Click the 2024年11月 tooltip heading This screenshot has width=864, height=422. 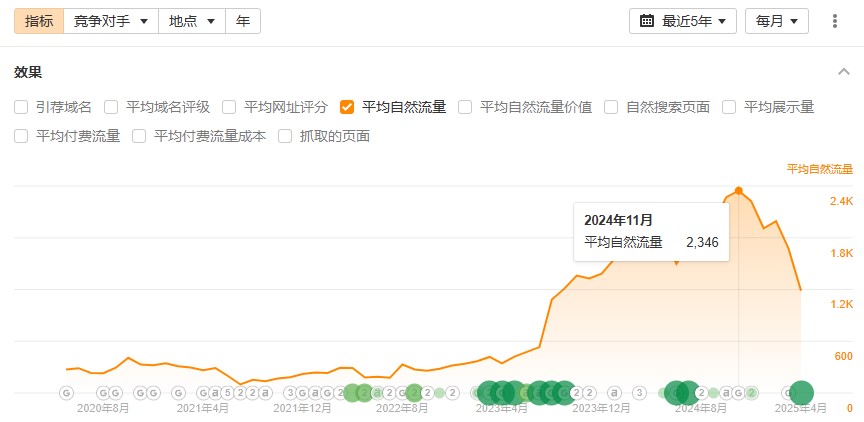(x=618, y=220)
